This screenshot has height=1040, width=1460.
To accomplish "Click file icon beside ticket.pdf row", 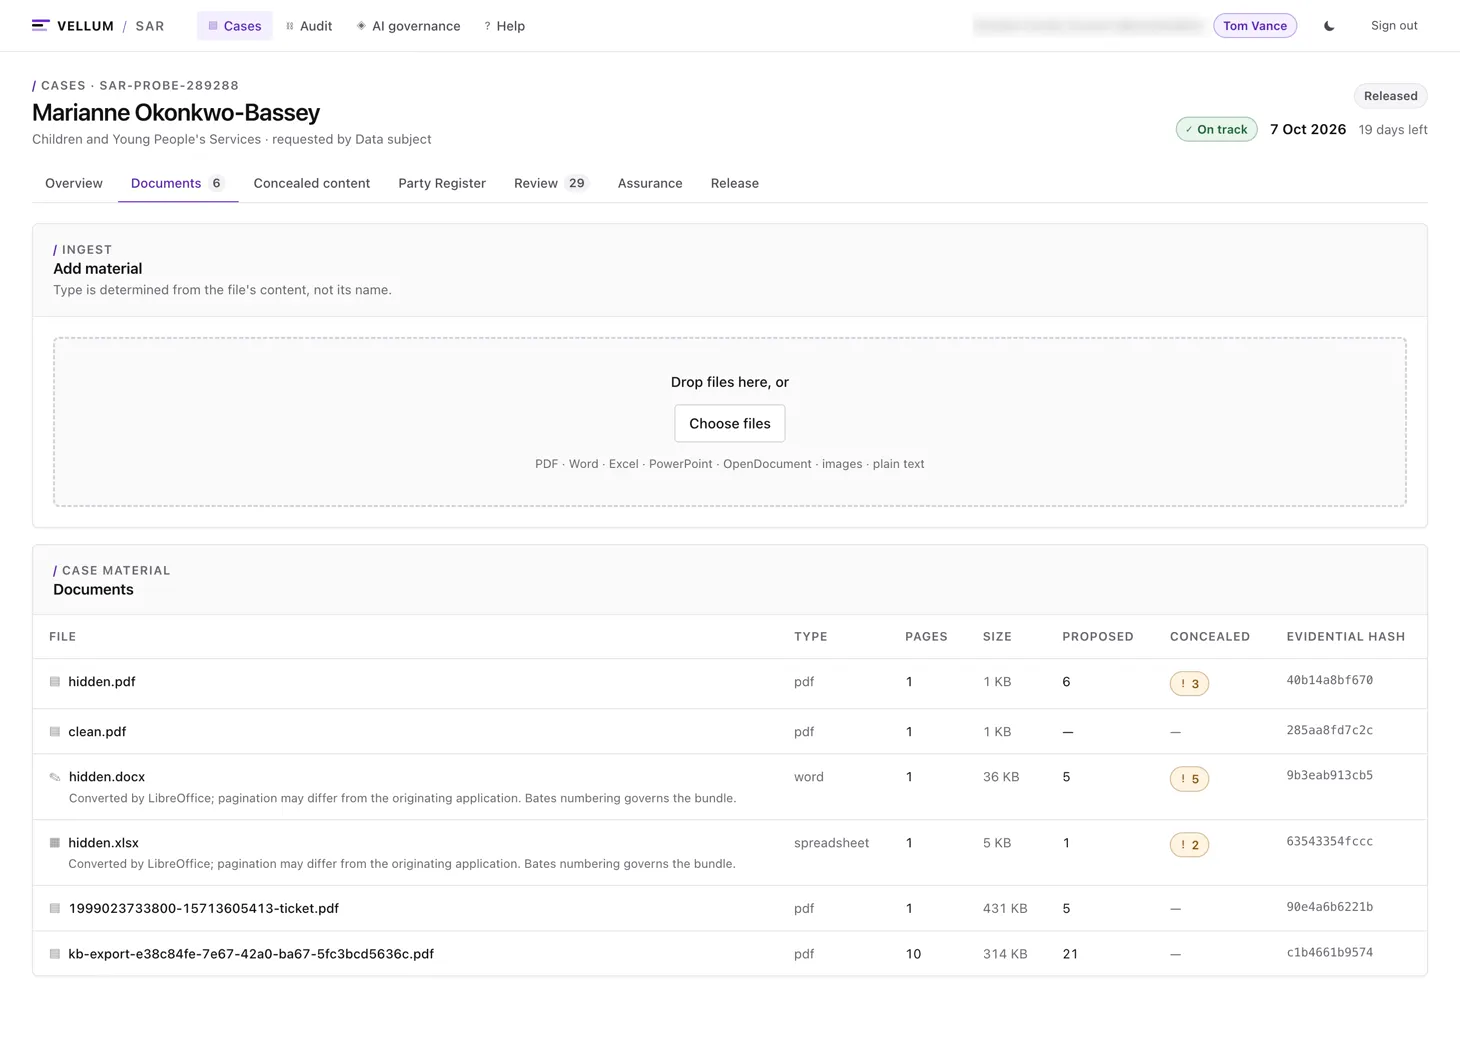I will [55, 909].
